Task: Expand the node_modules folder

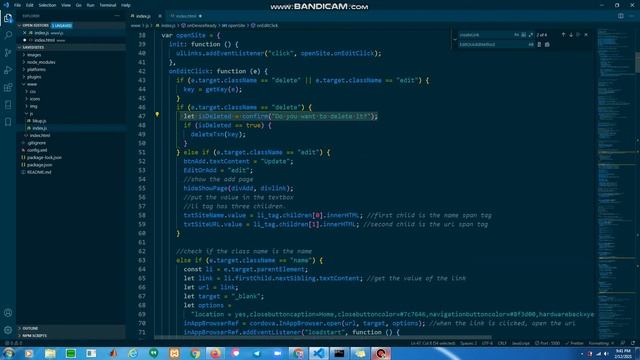Action: tap(41, 62)
